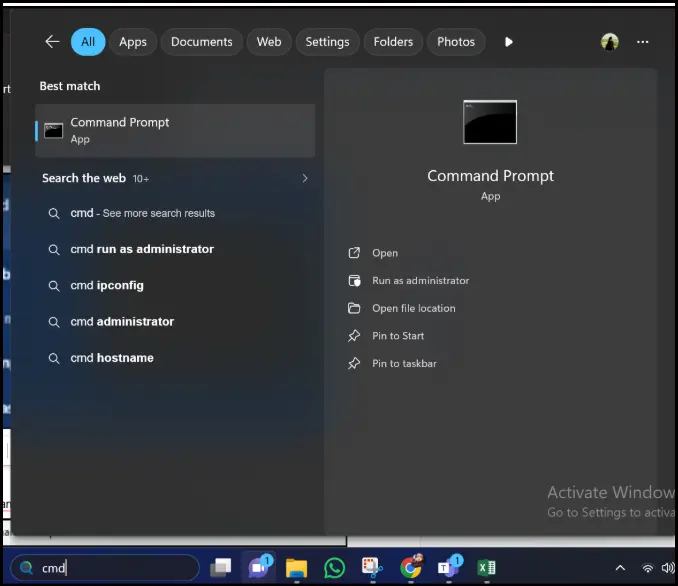Open Command Prompt best match result

click(175, 130)
